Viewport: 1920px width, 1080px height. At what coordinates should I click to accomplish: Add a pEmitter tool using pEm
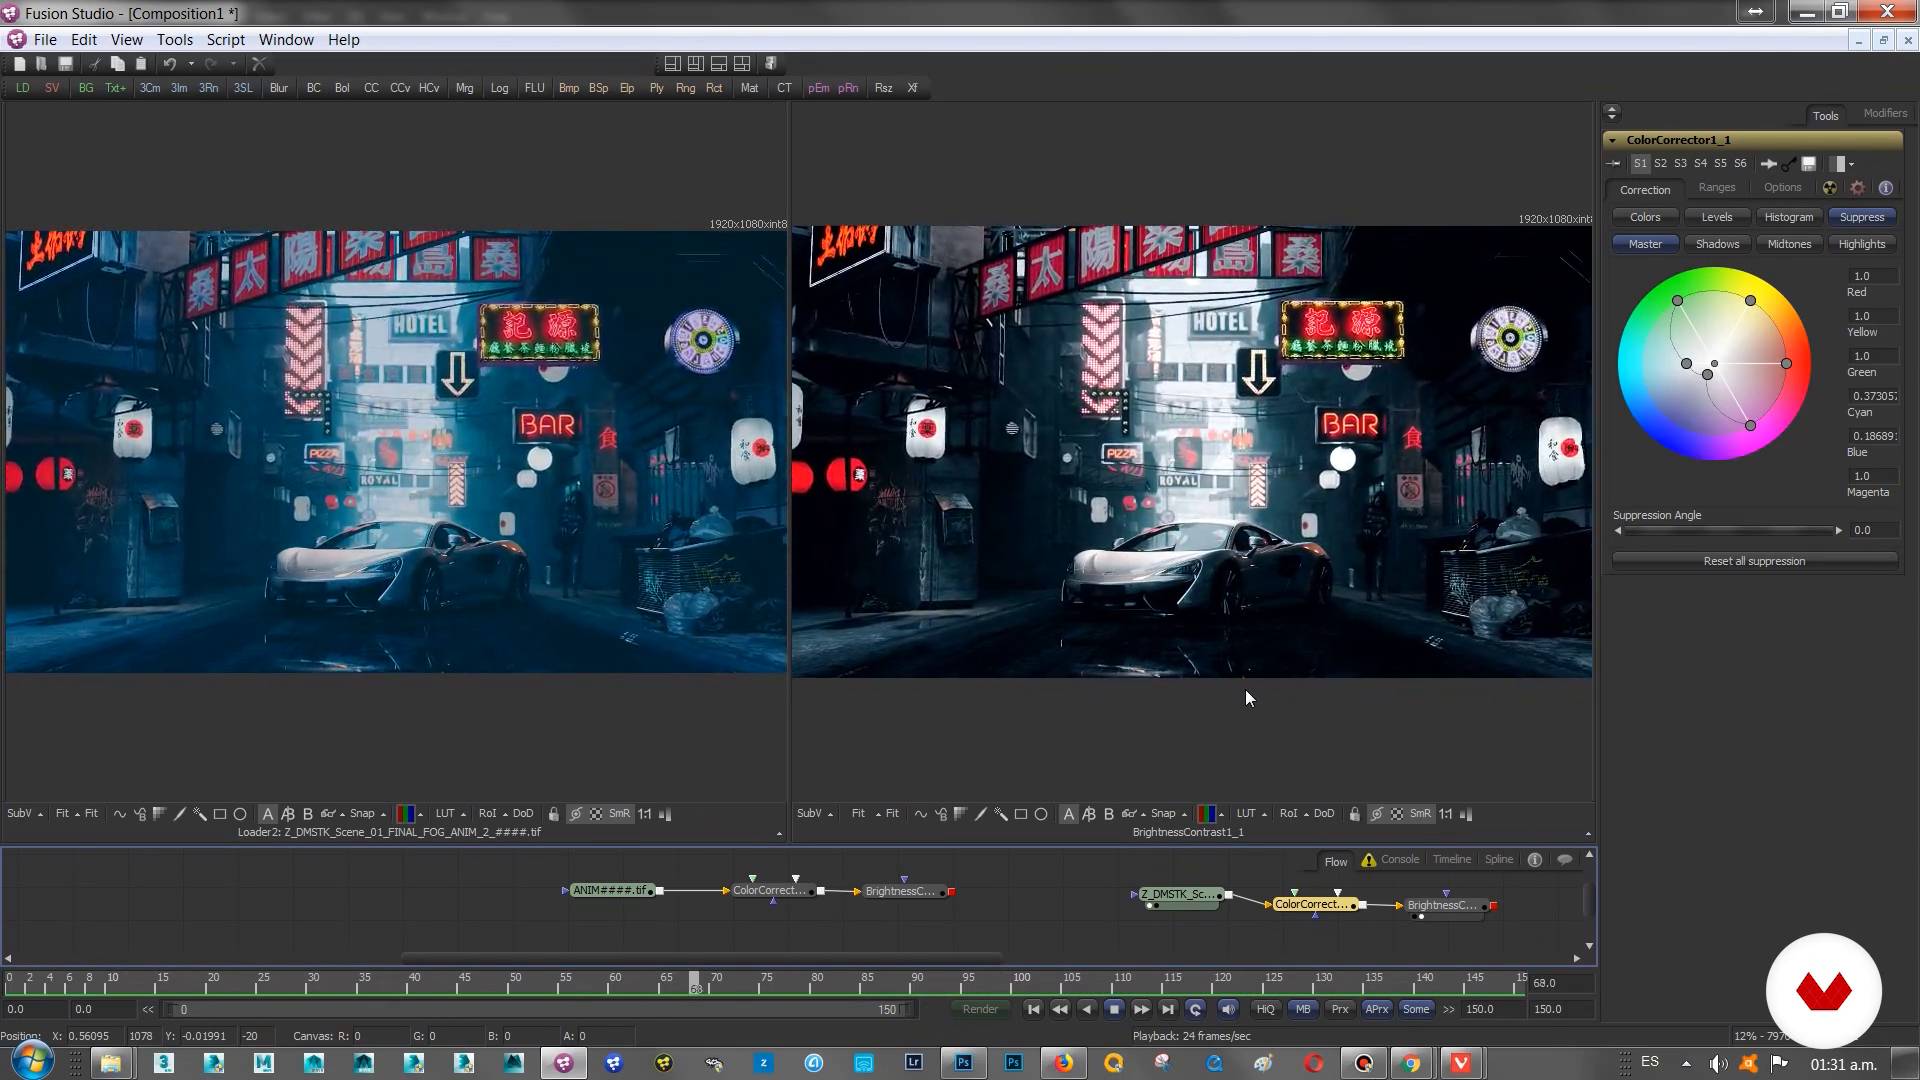coord(818,88)
